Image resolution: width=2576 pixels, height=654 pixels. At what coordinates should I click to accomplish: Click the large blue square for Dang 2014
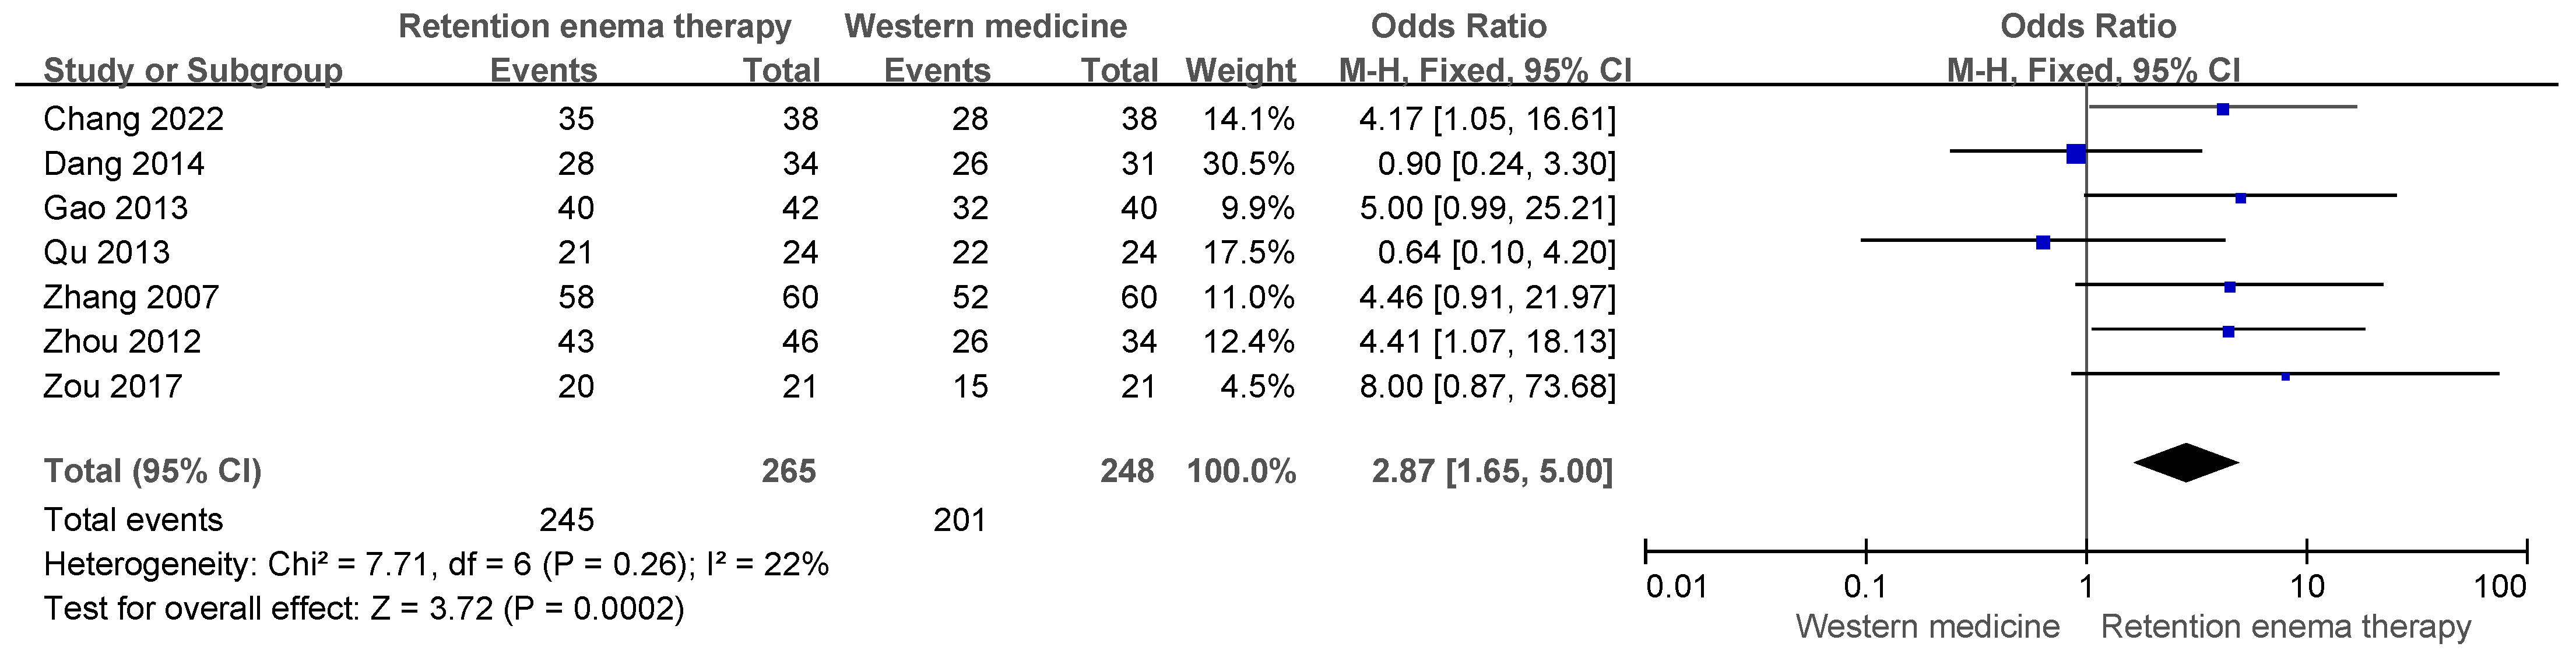coord(2076,153)
